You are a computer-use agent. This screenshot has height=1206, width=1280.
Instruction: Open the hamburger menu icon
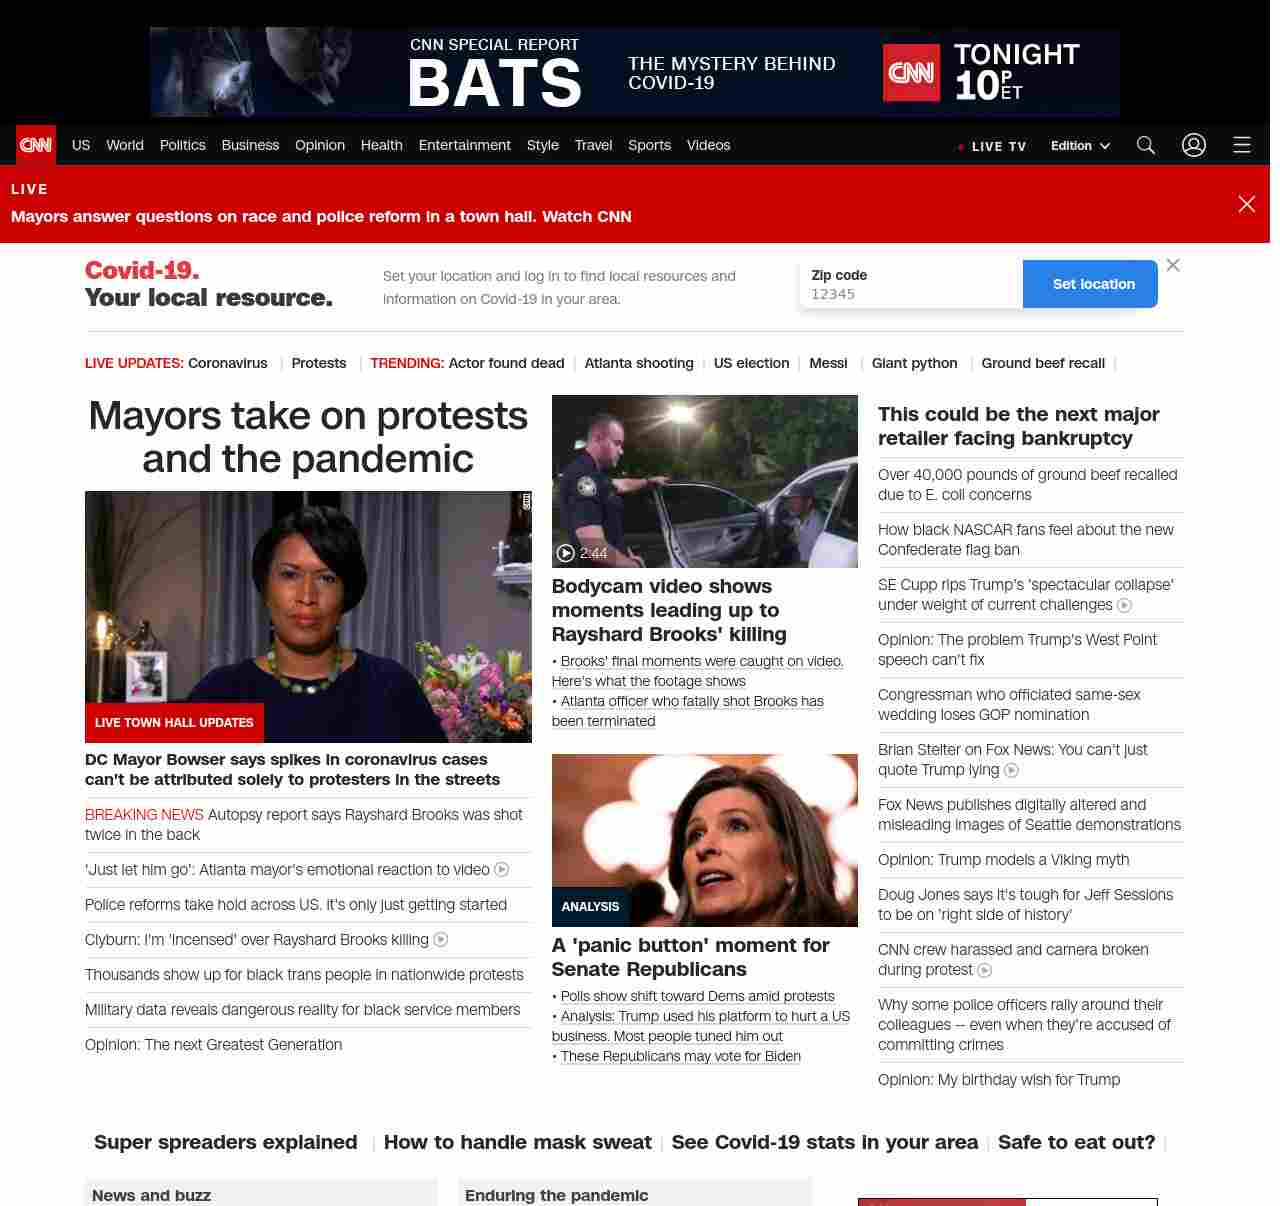point(1241,145)
